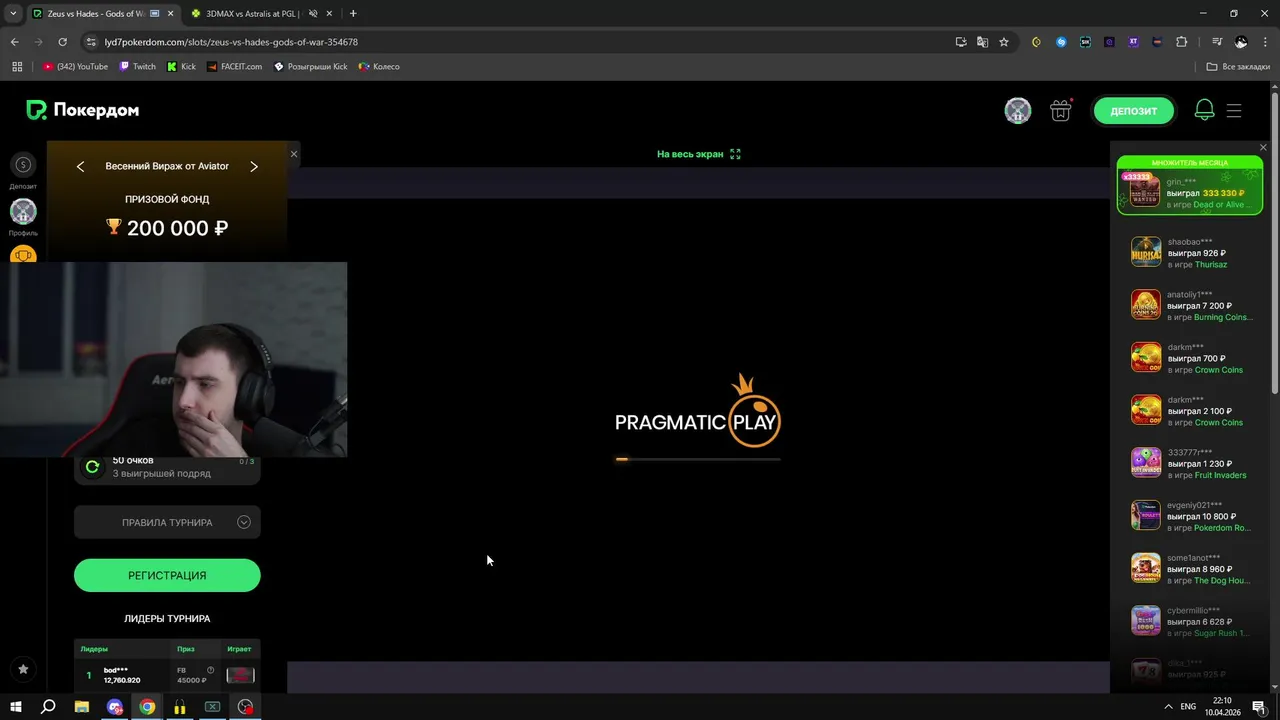This screenshot has height=720, width=1280.
Task: Open Колесо bookmark
Action: pos(379,67)
